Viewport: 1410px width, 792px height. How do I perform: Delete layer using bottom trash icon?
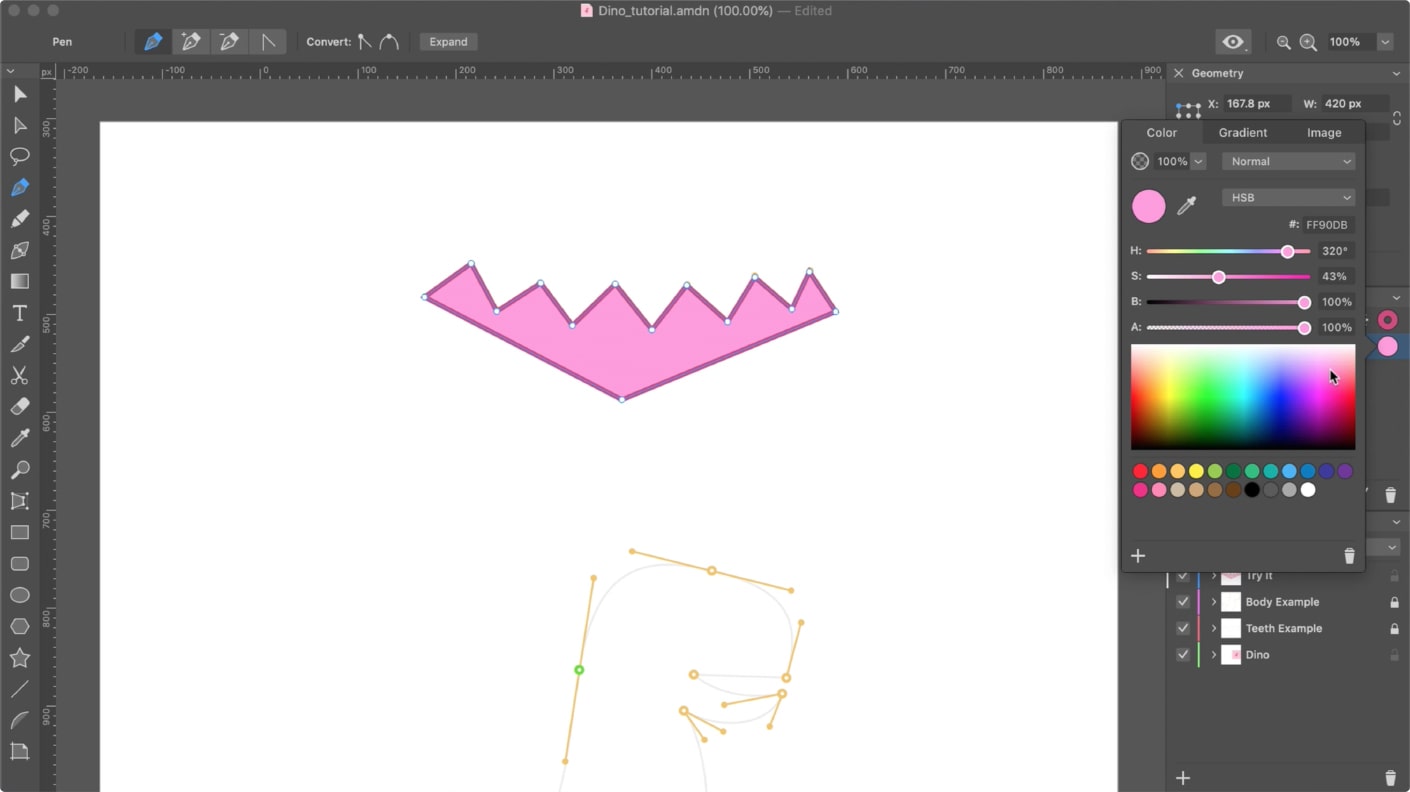(1390, 778)
